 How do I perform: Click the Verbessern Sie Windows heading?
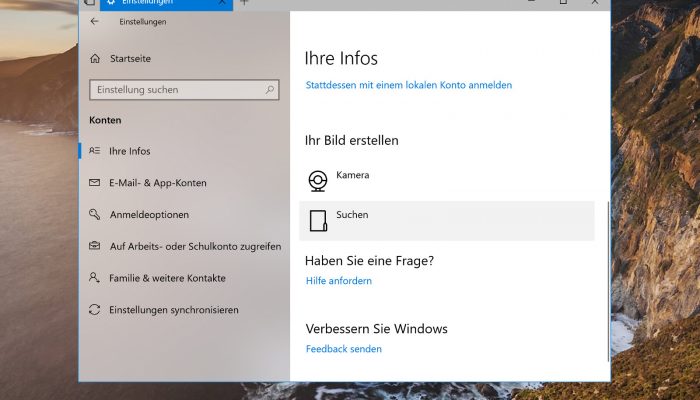377,329
